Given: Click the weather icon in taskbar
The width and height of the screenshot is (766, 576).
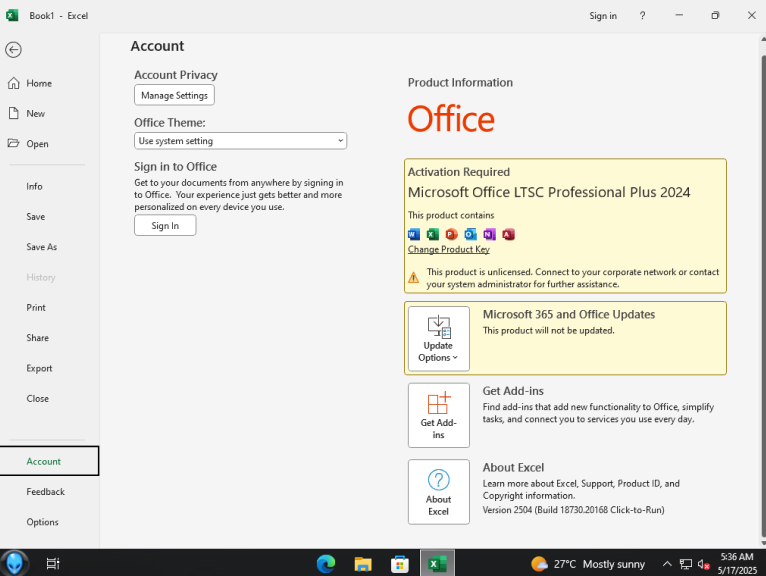Looking at the screenshot, I should coord(539,564).
